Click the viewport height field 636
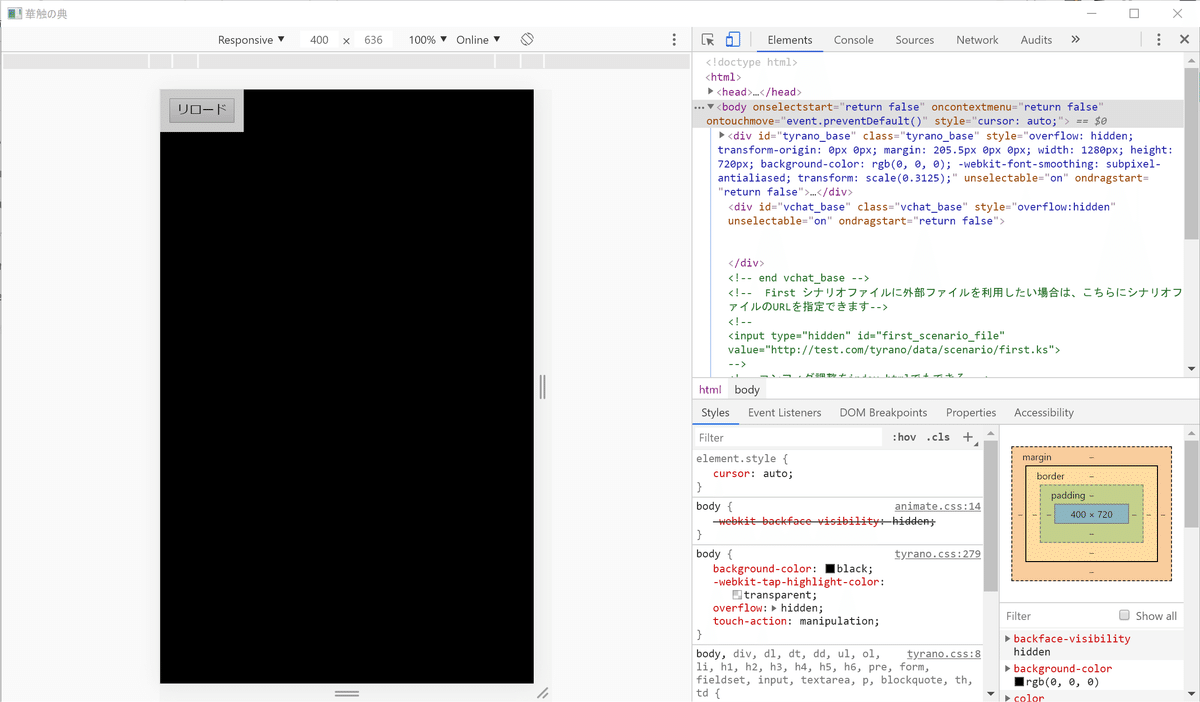Viewport: 1200px width, 702px height. pos(373,40)
